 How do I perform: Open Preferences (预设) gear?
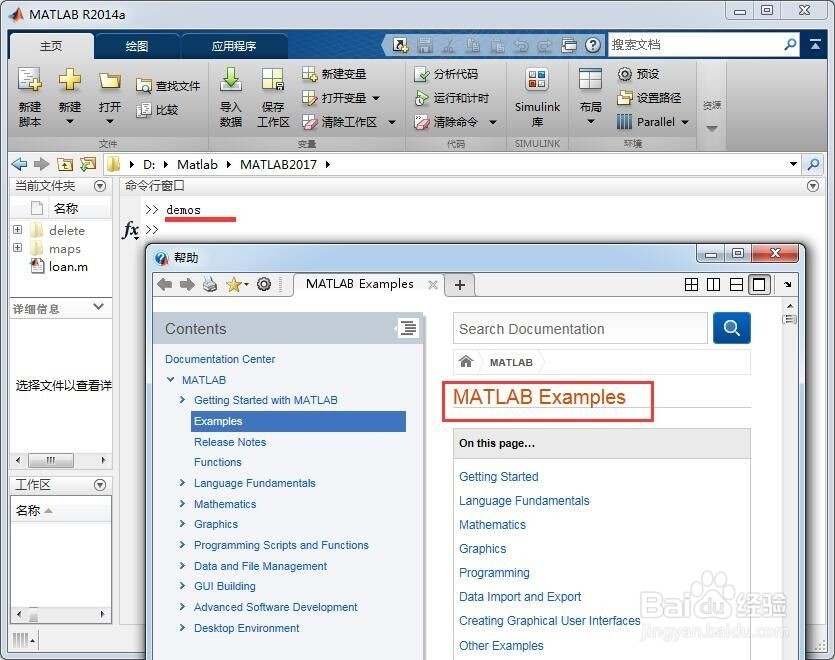(x=638, y=74)
